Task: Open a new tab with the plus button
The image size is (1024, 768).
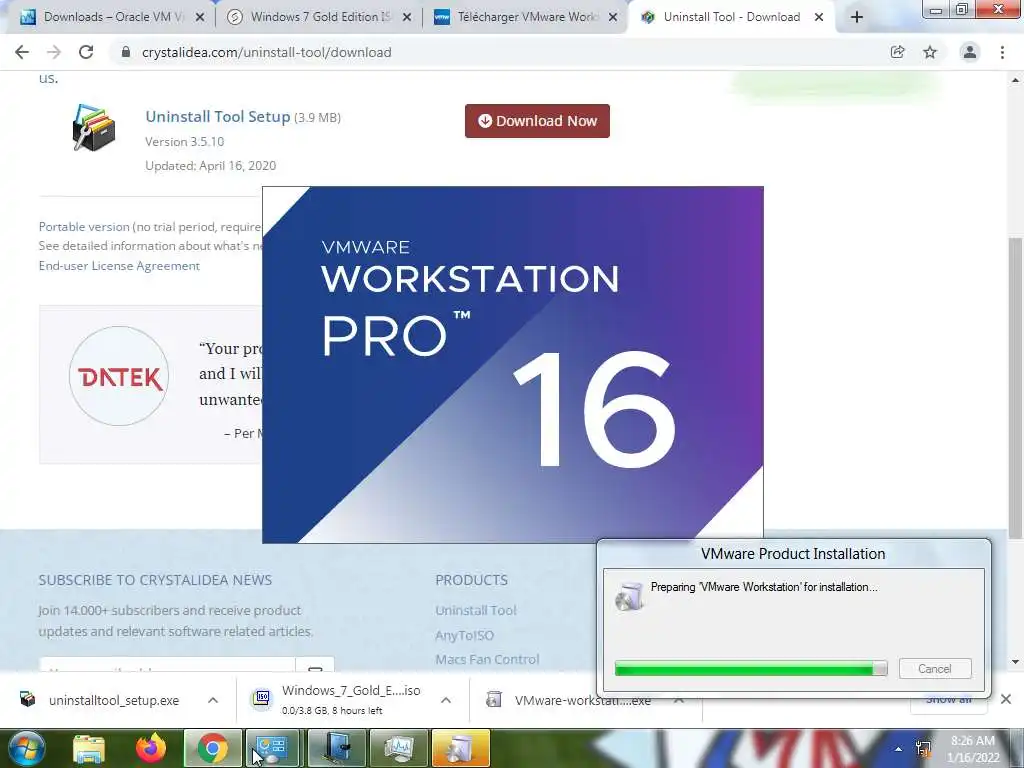Action: click(857, 17)
